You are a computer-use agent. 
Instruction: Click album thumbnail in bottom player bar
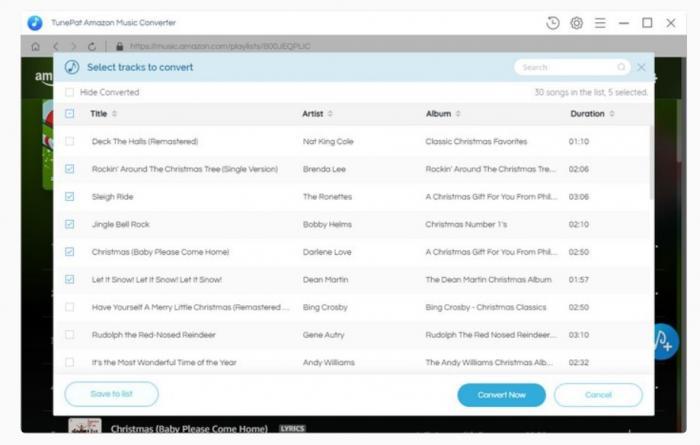(85, 425)
